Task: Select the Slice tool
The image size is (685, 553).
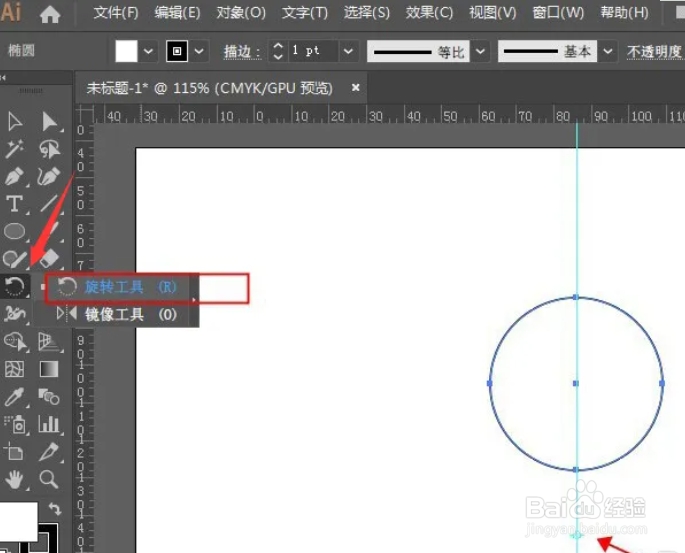Action: pos(49,452)
